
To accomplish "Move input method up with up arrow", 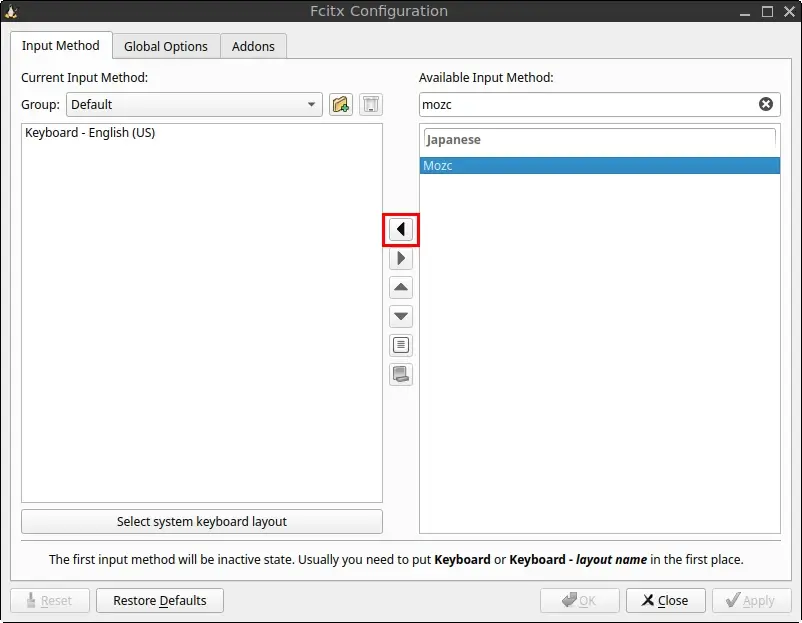I will tap(400, 287).
